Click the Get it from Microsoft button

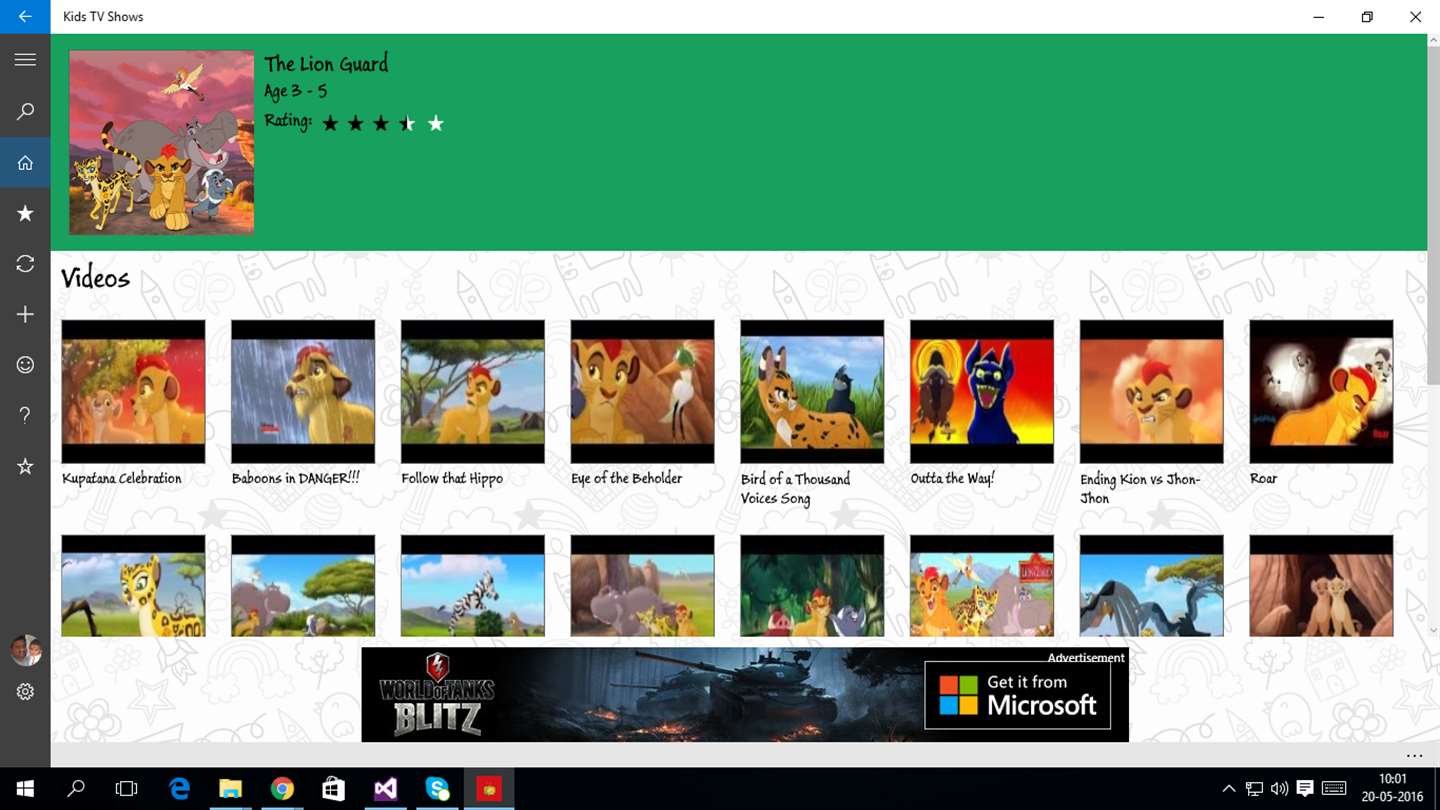1017,694
